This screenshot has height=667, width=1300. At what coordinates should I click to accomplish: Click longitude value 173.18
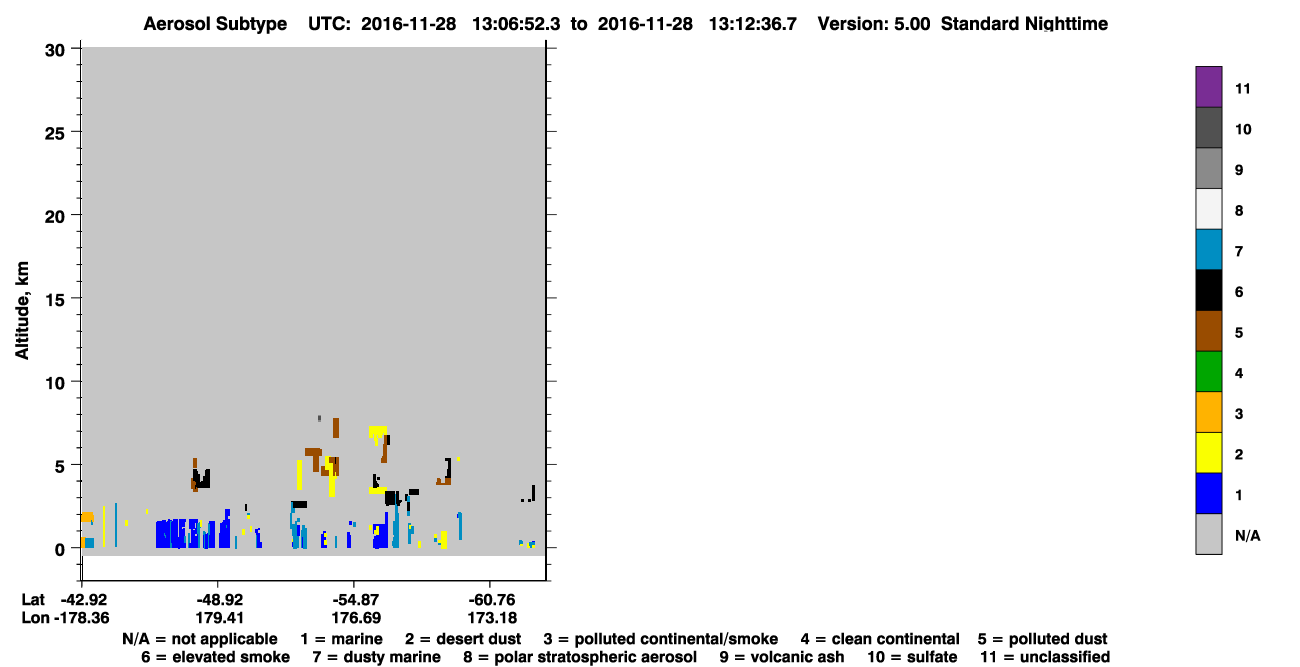491,618
